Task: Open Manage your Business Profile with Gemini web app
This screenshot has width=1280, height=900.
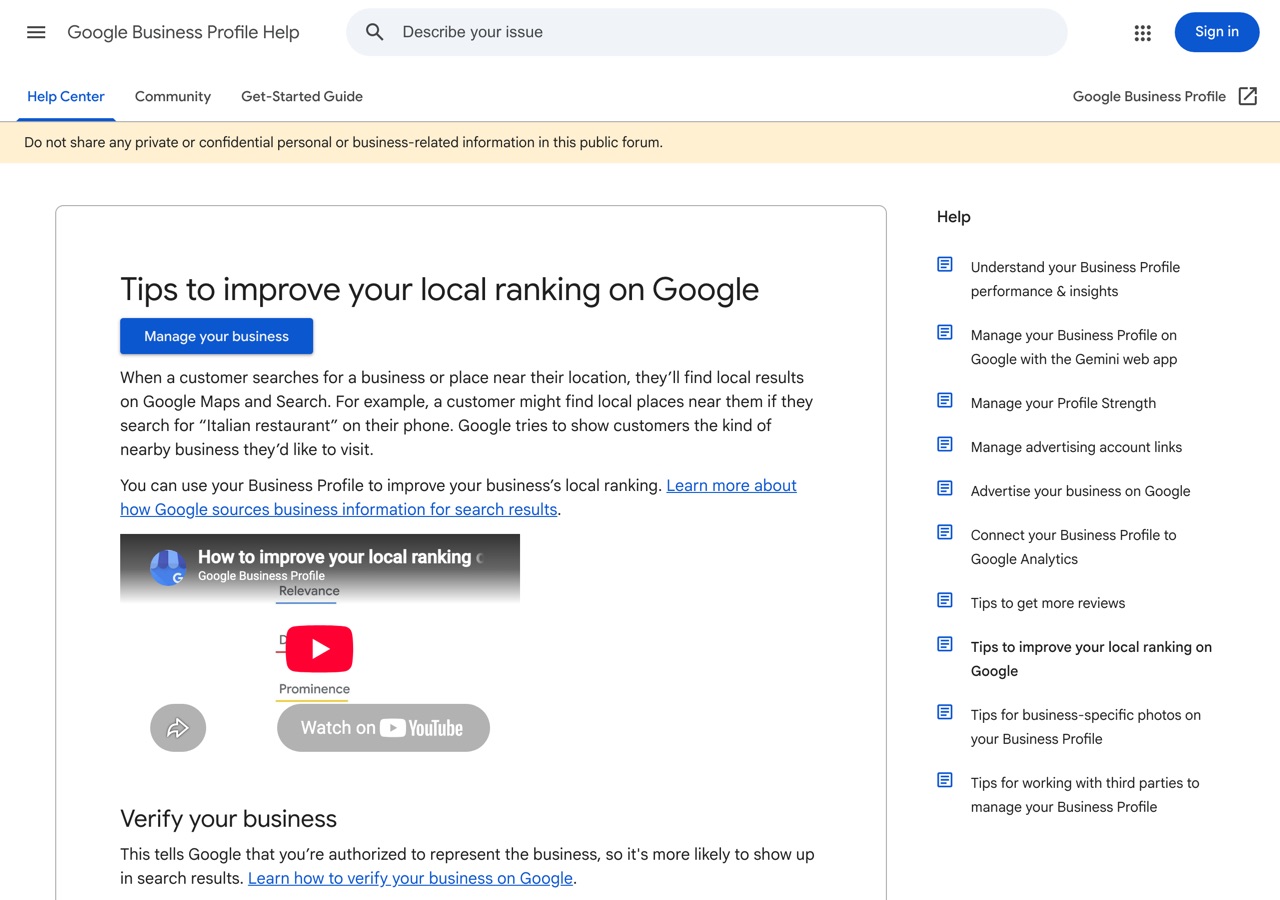Action: tap(1074, 347)
